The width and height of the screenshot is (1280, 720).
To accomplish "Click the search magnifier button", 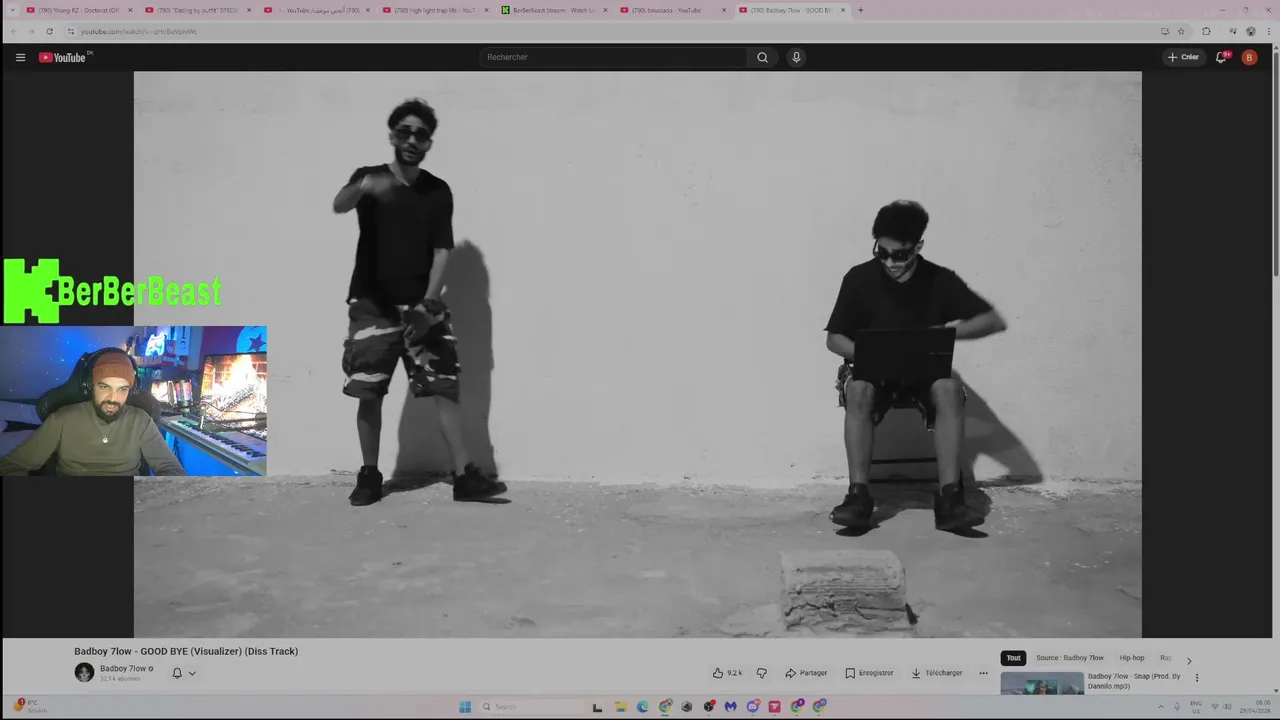I will click(762, 57).
